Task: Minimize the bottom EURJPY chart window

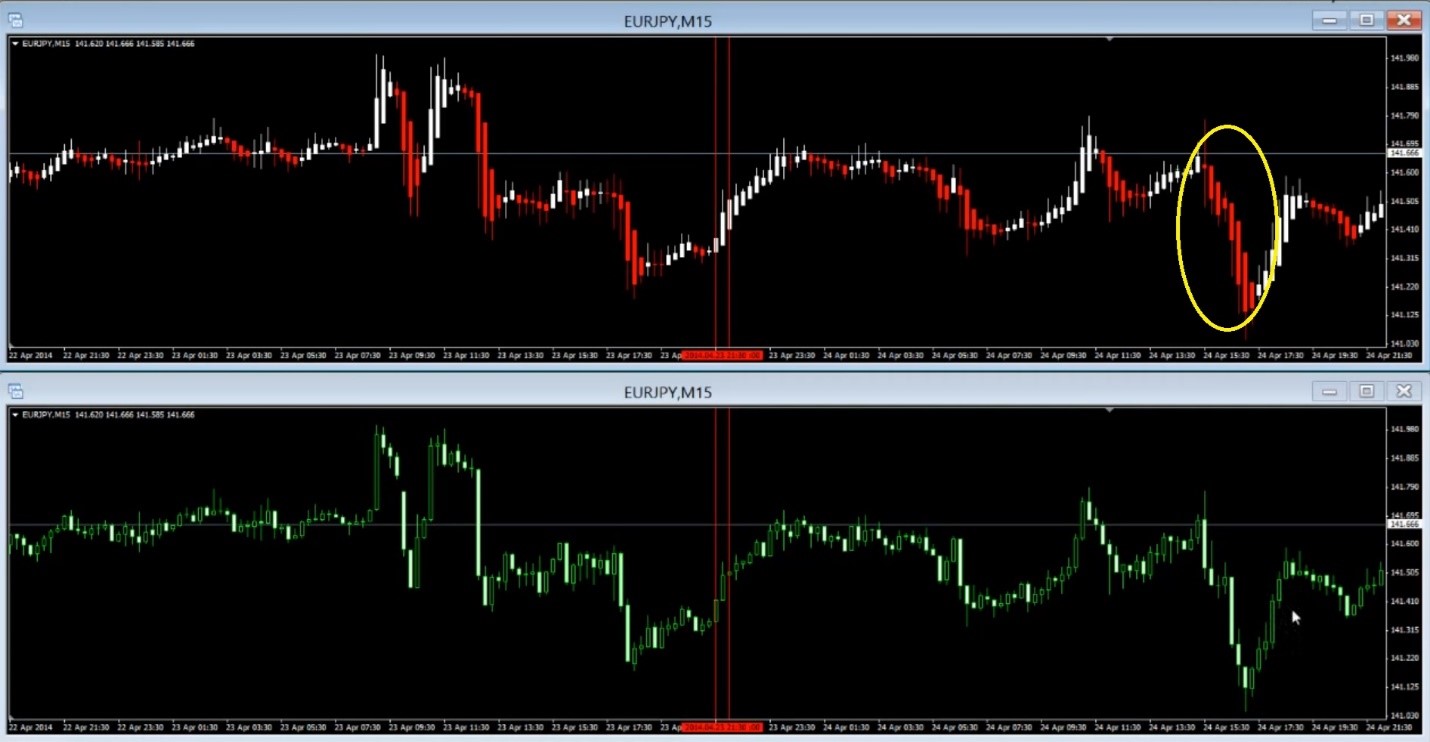Action: [1330, 392]
